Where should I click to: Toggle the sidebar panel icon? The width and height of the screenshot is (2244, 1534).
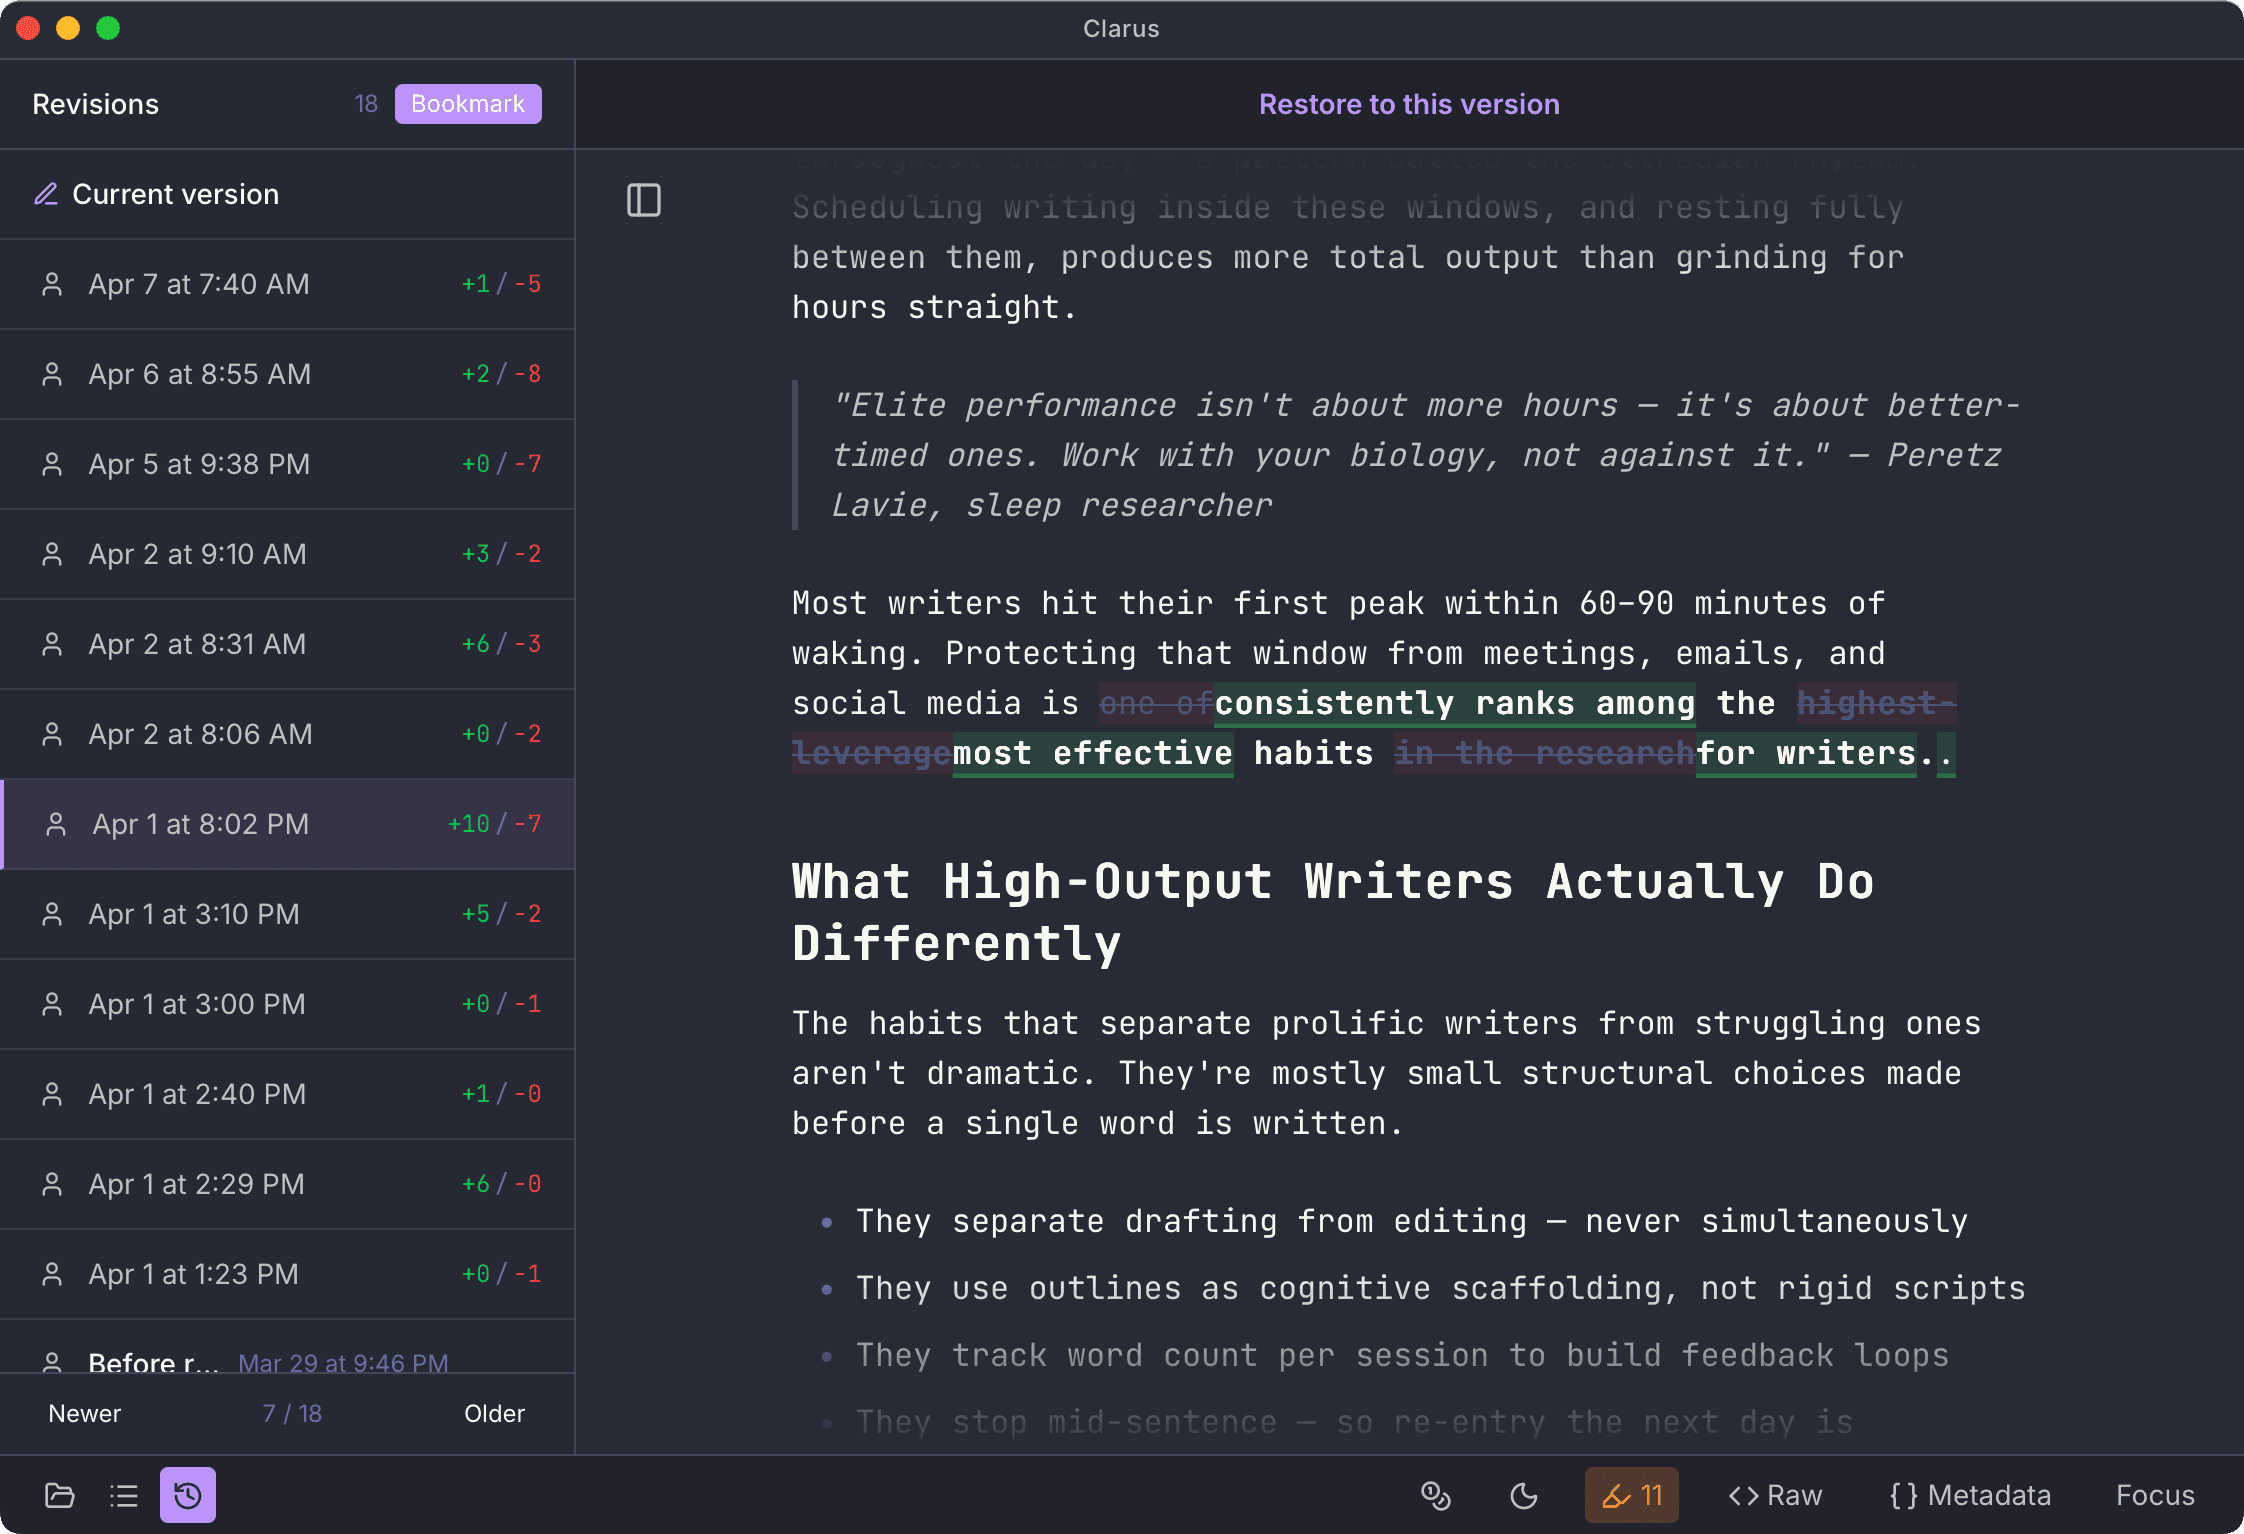pyautogui.click(x=644, y=200)
